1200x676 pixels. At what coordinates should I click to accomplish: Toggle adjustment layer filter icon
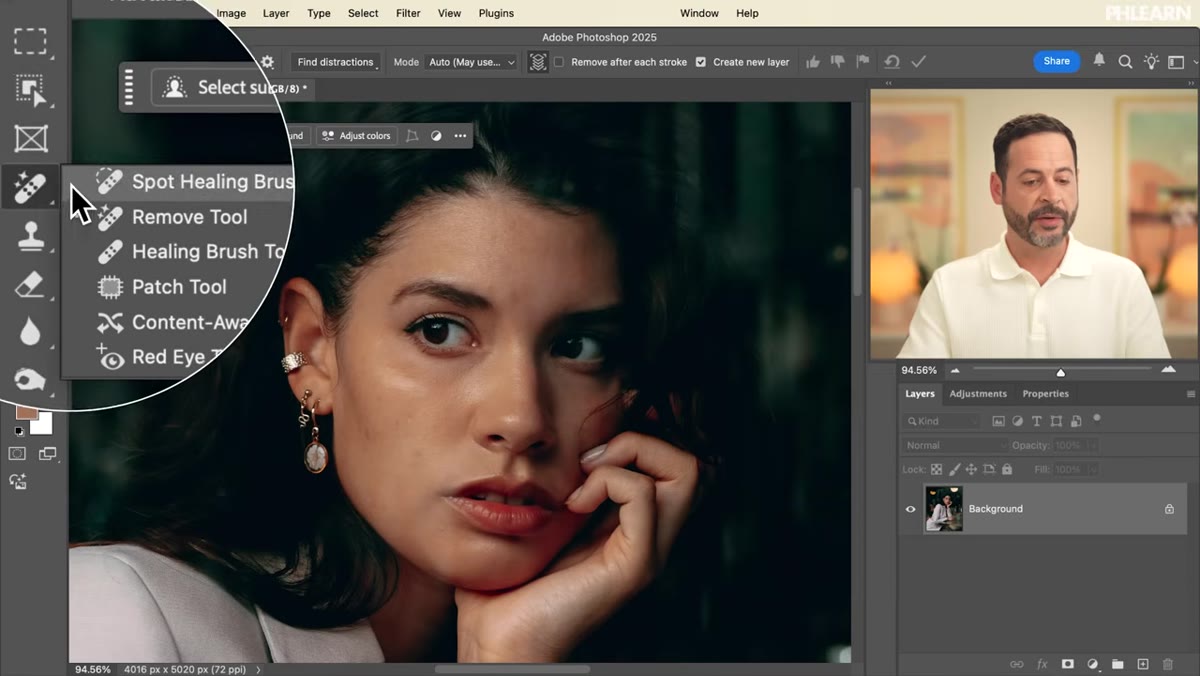click(x=1018, y=421)
